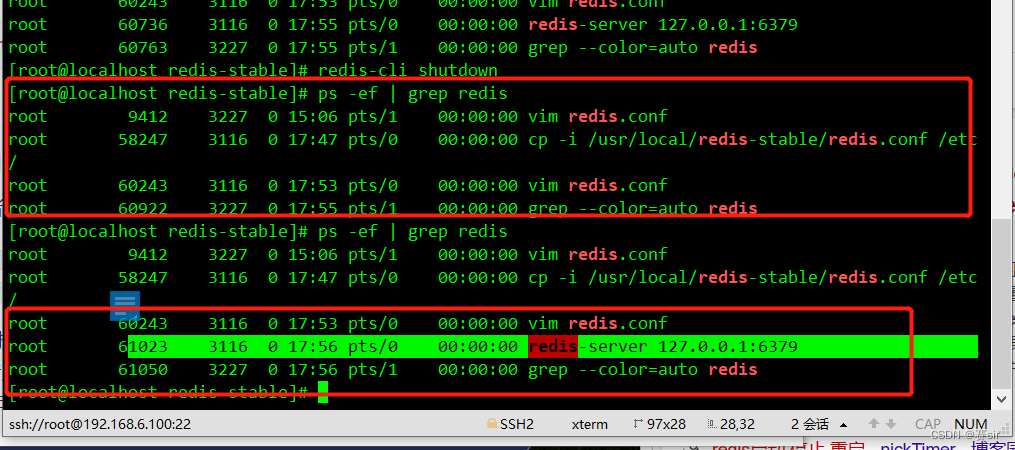This screenshot has height=450, width=1015.
Task: Click the grey up arrow in status bar
Action: 874,424
